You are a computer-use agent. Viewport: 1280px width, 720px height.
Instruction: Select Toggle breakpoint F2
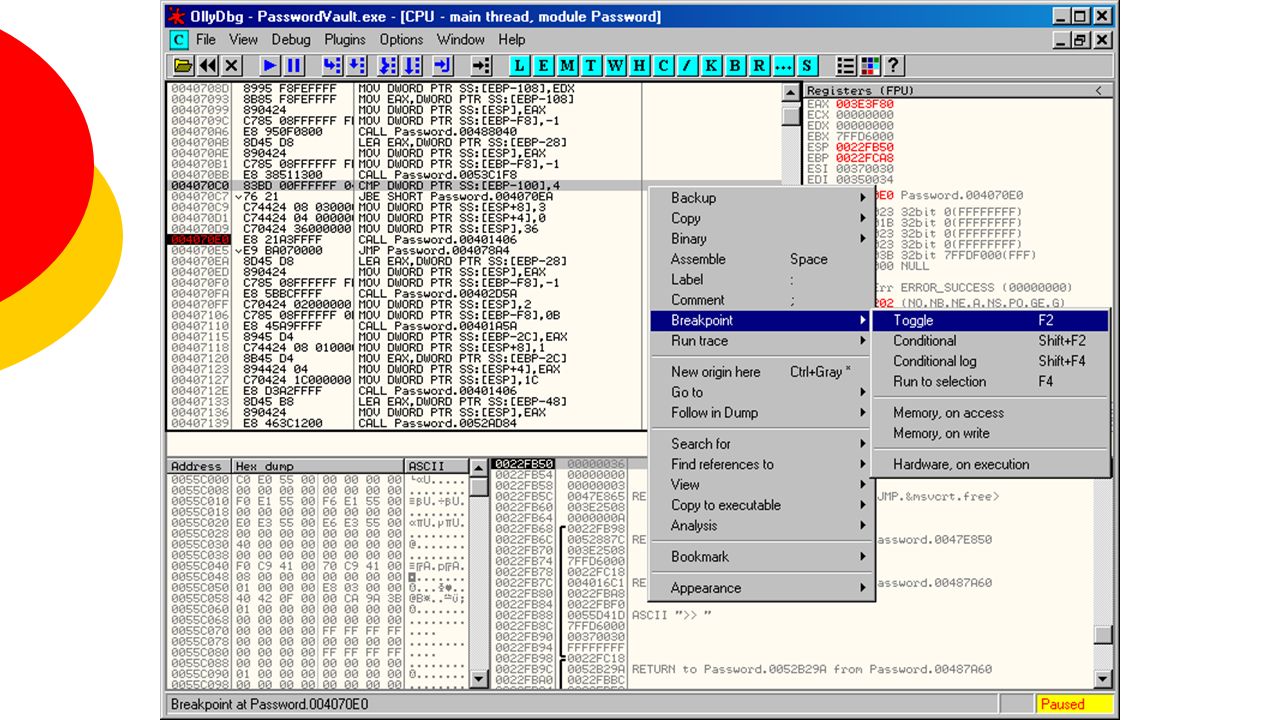990,320
